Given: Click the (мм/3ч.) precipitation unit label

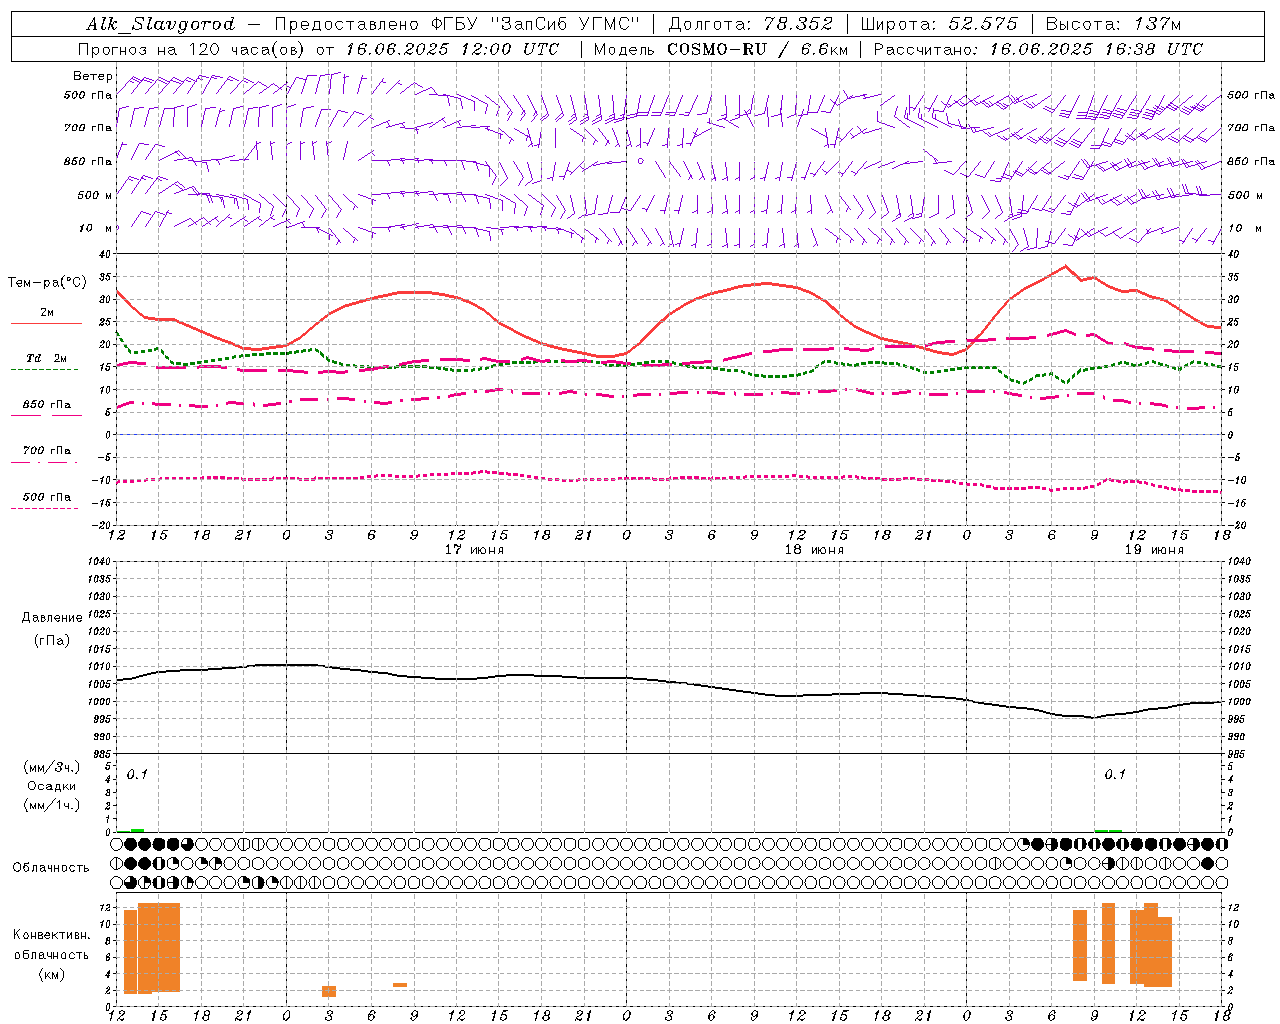Looking at the screenshot, I should click(51, 768).
